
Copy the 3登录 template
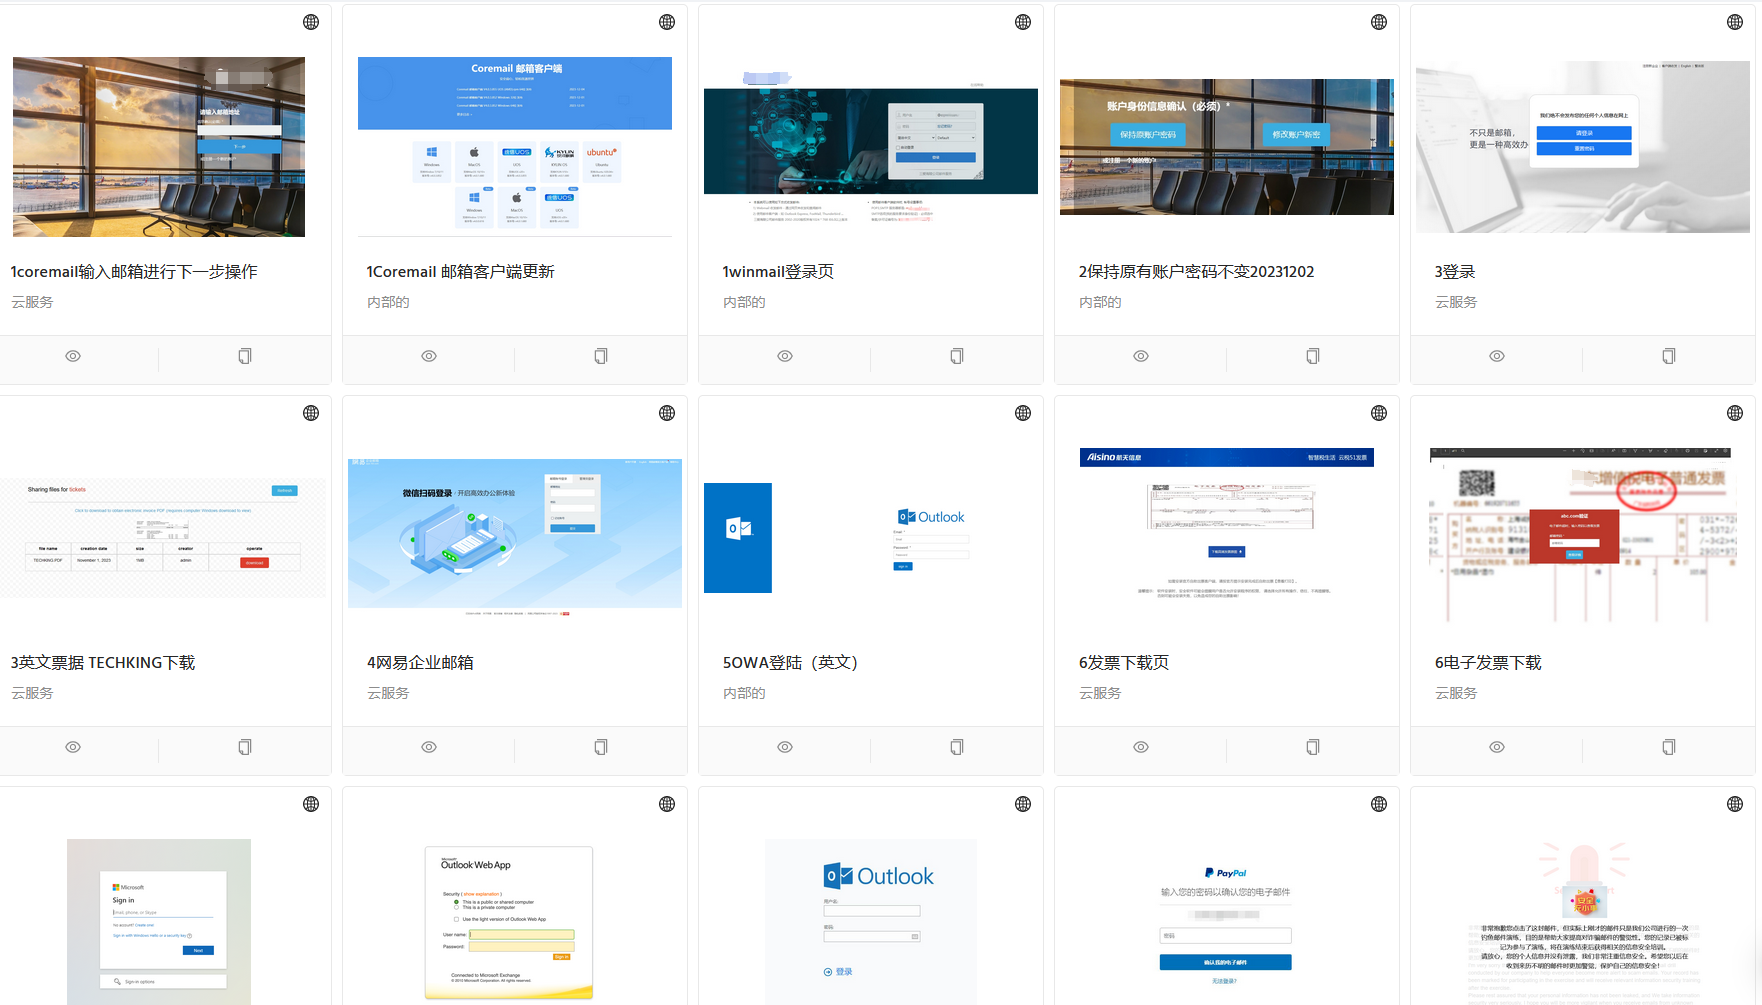click(1669, 356)
